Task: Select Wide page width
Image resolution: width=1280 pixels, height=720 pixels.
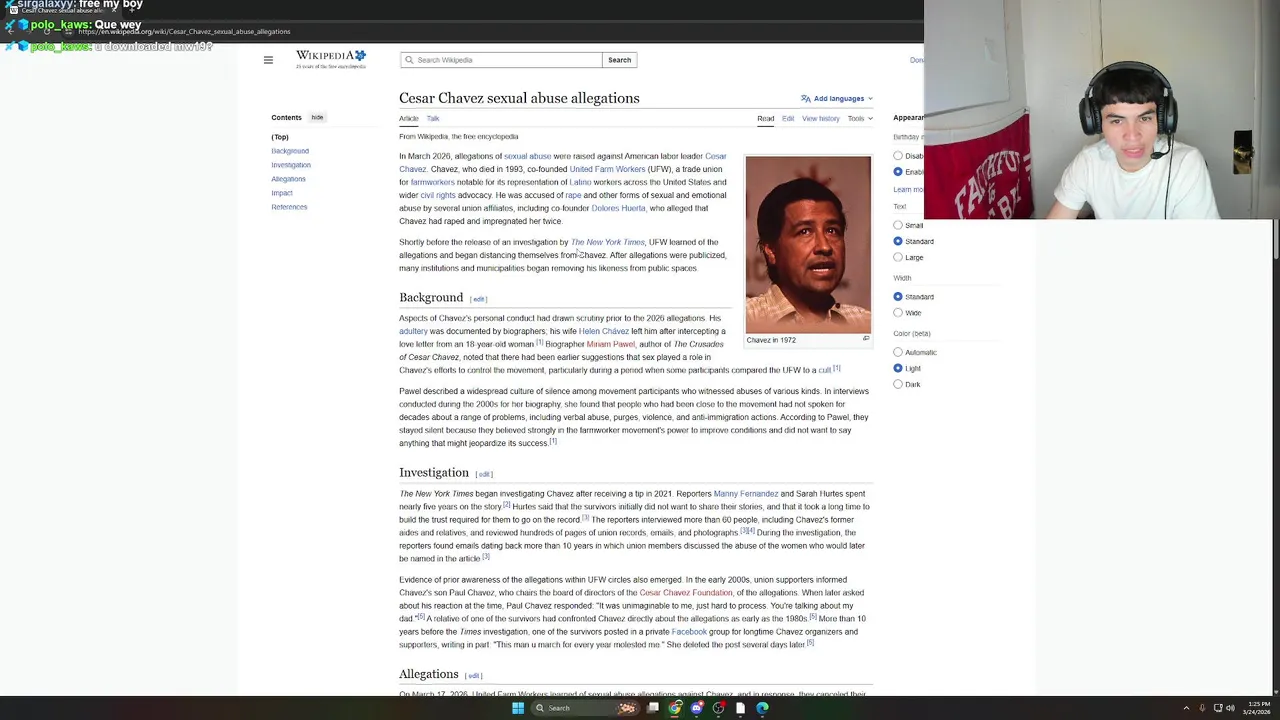Action: tap(898, 313)
